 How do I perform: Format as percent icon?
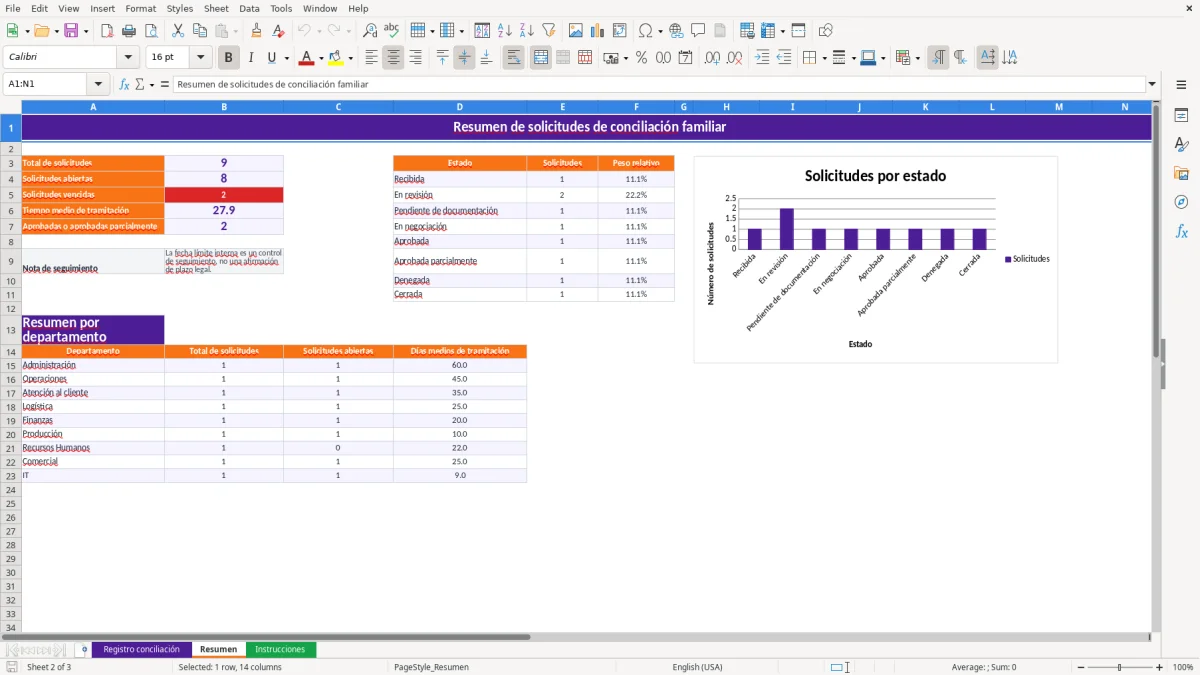pyautogui.click(x=641, y=58)
